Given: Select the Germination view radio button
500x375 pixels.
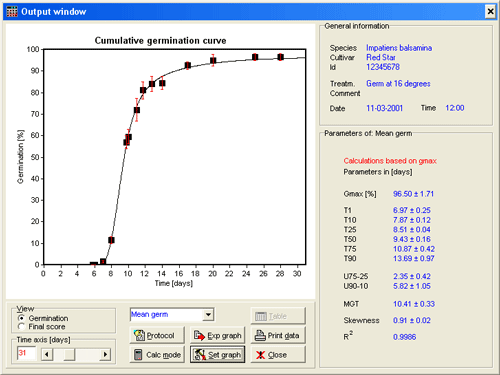Looking at the screenshot, I should [21, 318].
